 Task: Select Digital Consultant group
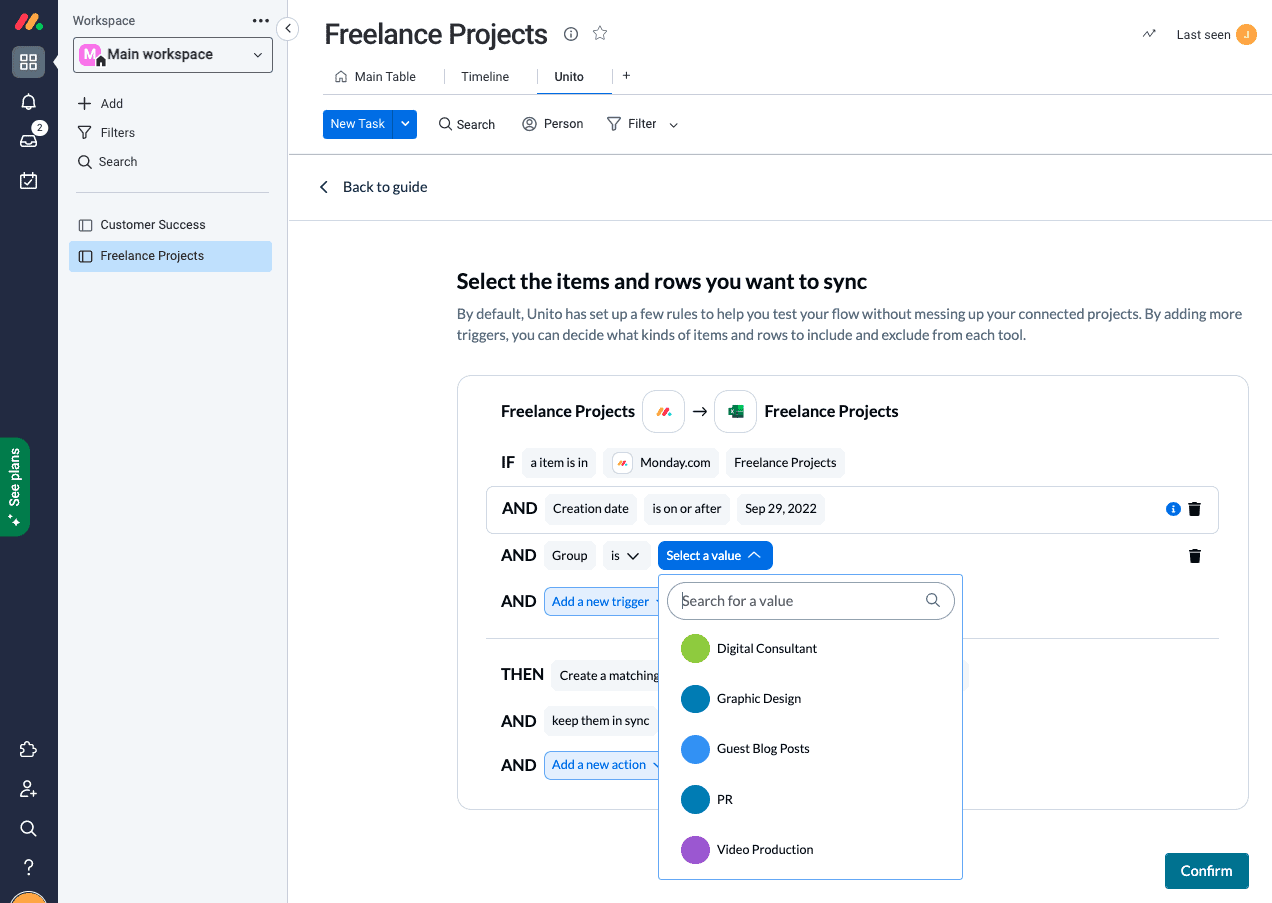point(810,649)
